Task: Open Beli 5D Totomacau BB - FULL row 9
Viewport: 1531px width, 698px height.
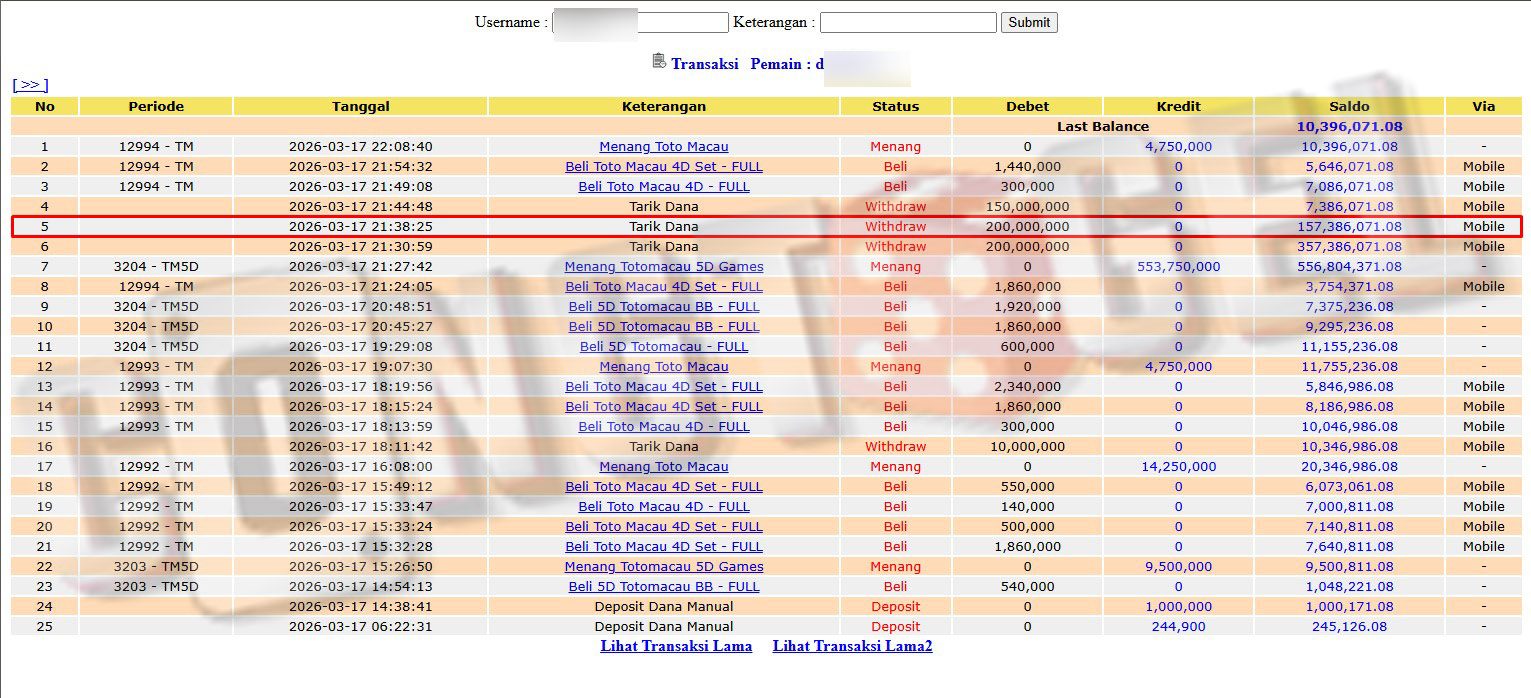Action: (664, 307)
